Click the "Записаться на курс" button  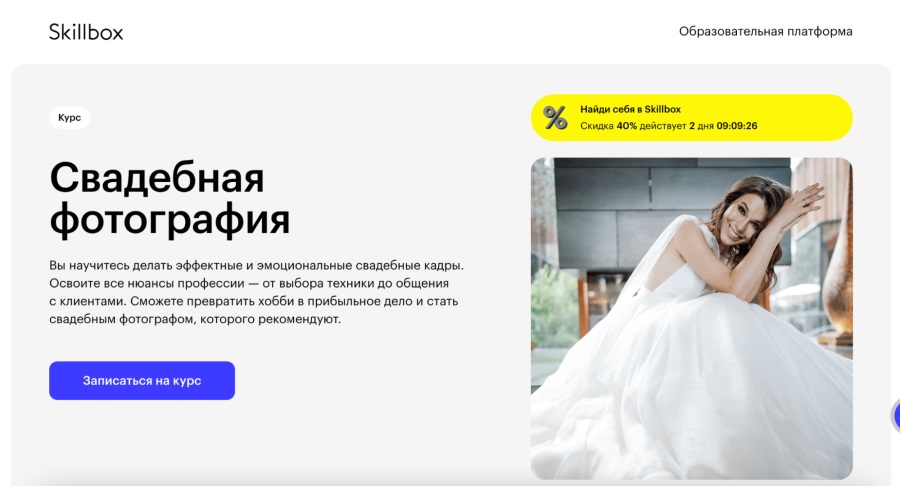click(x=142, y=380)
